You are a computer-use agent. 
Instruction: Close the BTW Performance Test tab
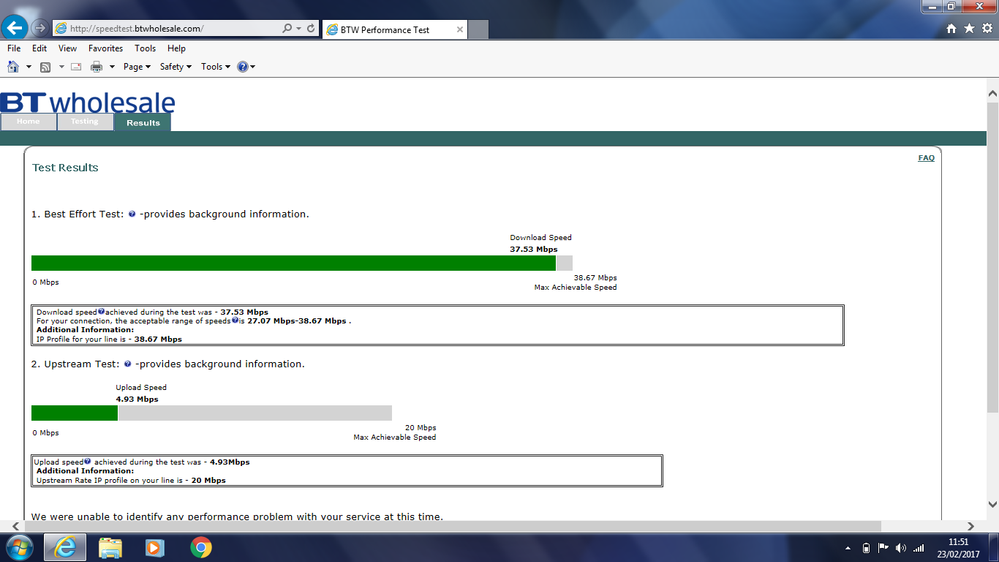coord(459,29)
